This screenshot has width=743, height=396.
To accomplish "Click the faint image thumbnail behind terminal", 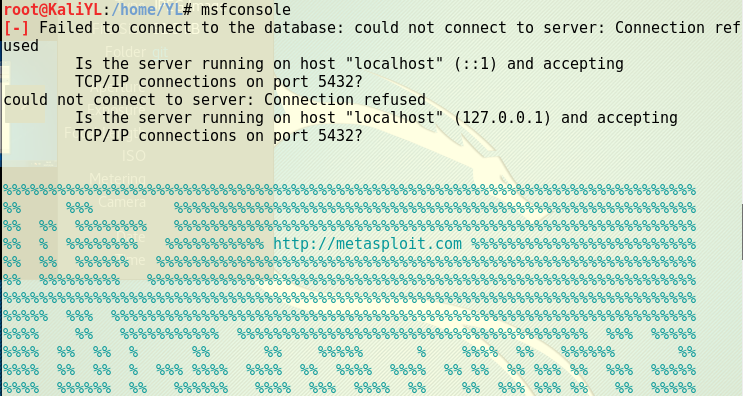I will coord(28,103).
